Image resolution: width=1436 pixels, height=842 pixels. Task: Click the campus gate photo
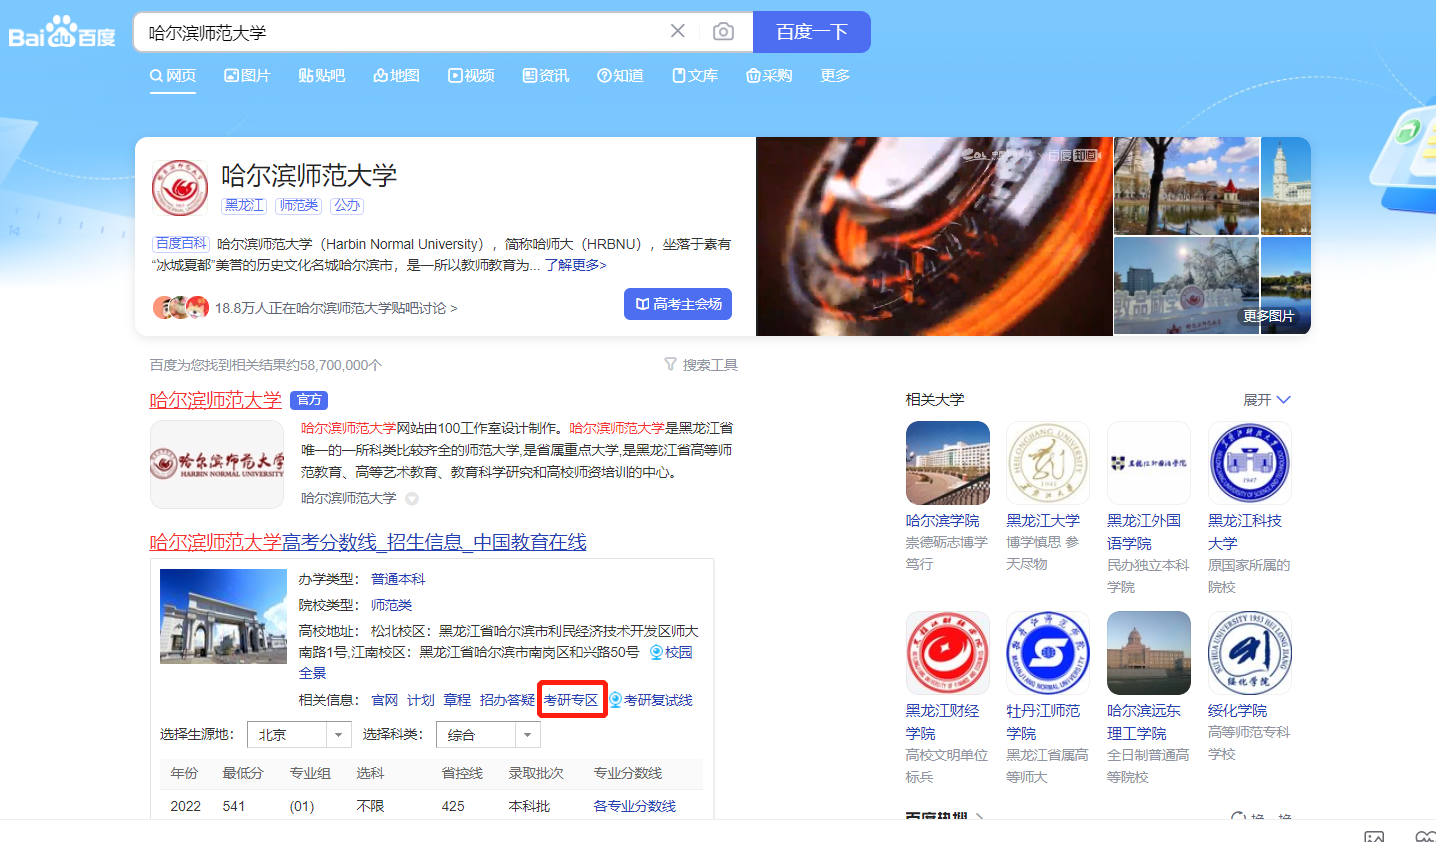click(223, 616)
